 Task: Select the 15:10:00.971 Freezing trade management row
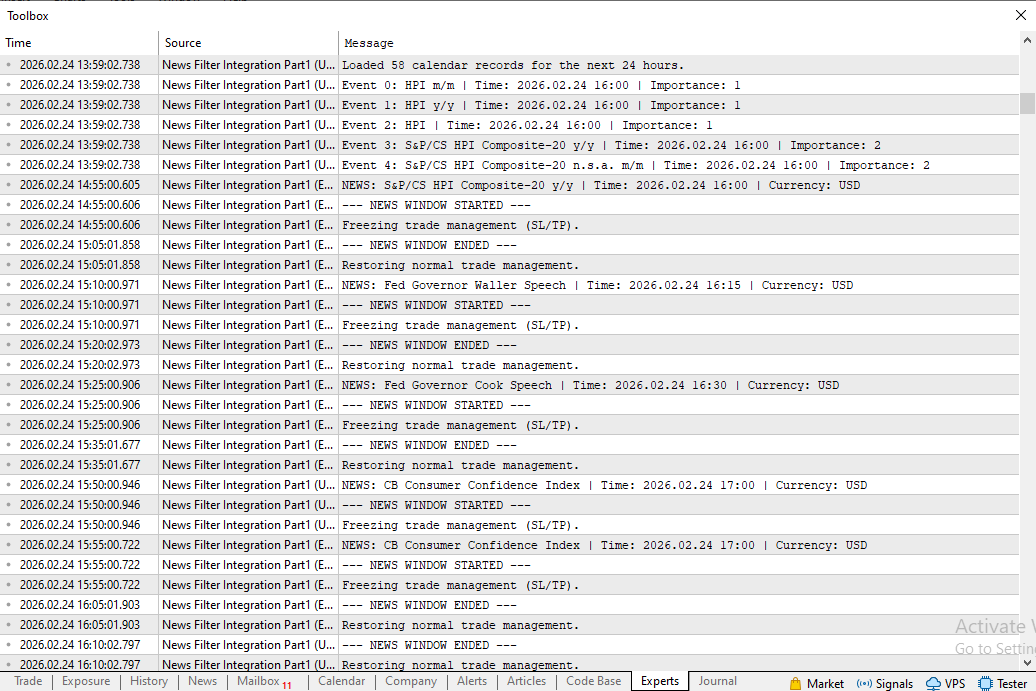pyautogui.click(x=509, y=325)
